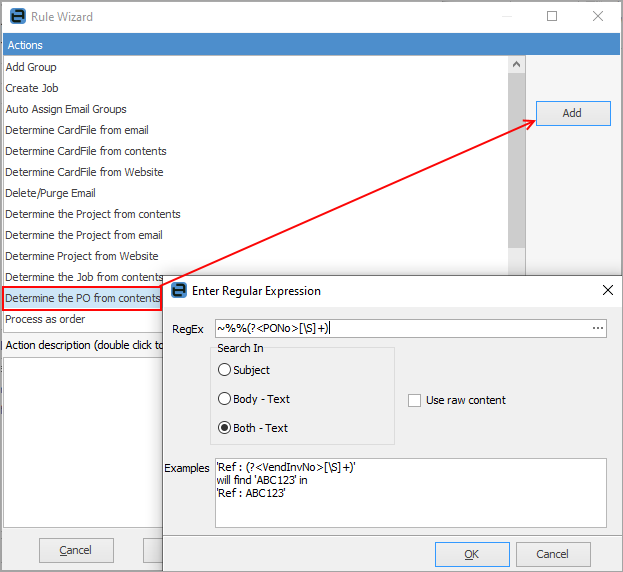Enable the Use raw content checkbox
623x572 pixels.
414,400
